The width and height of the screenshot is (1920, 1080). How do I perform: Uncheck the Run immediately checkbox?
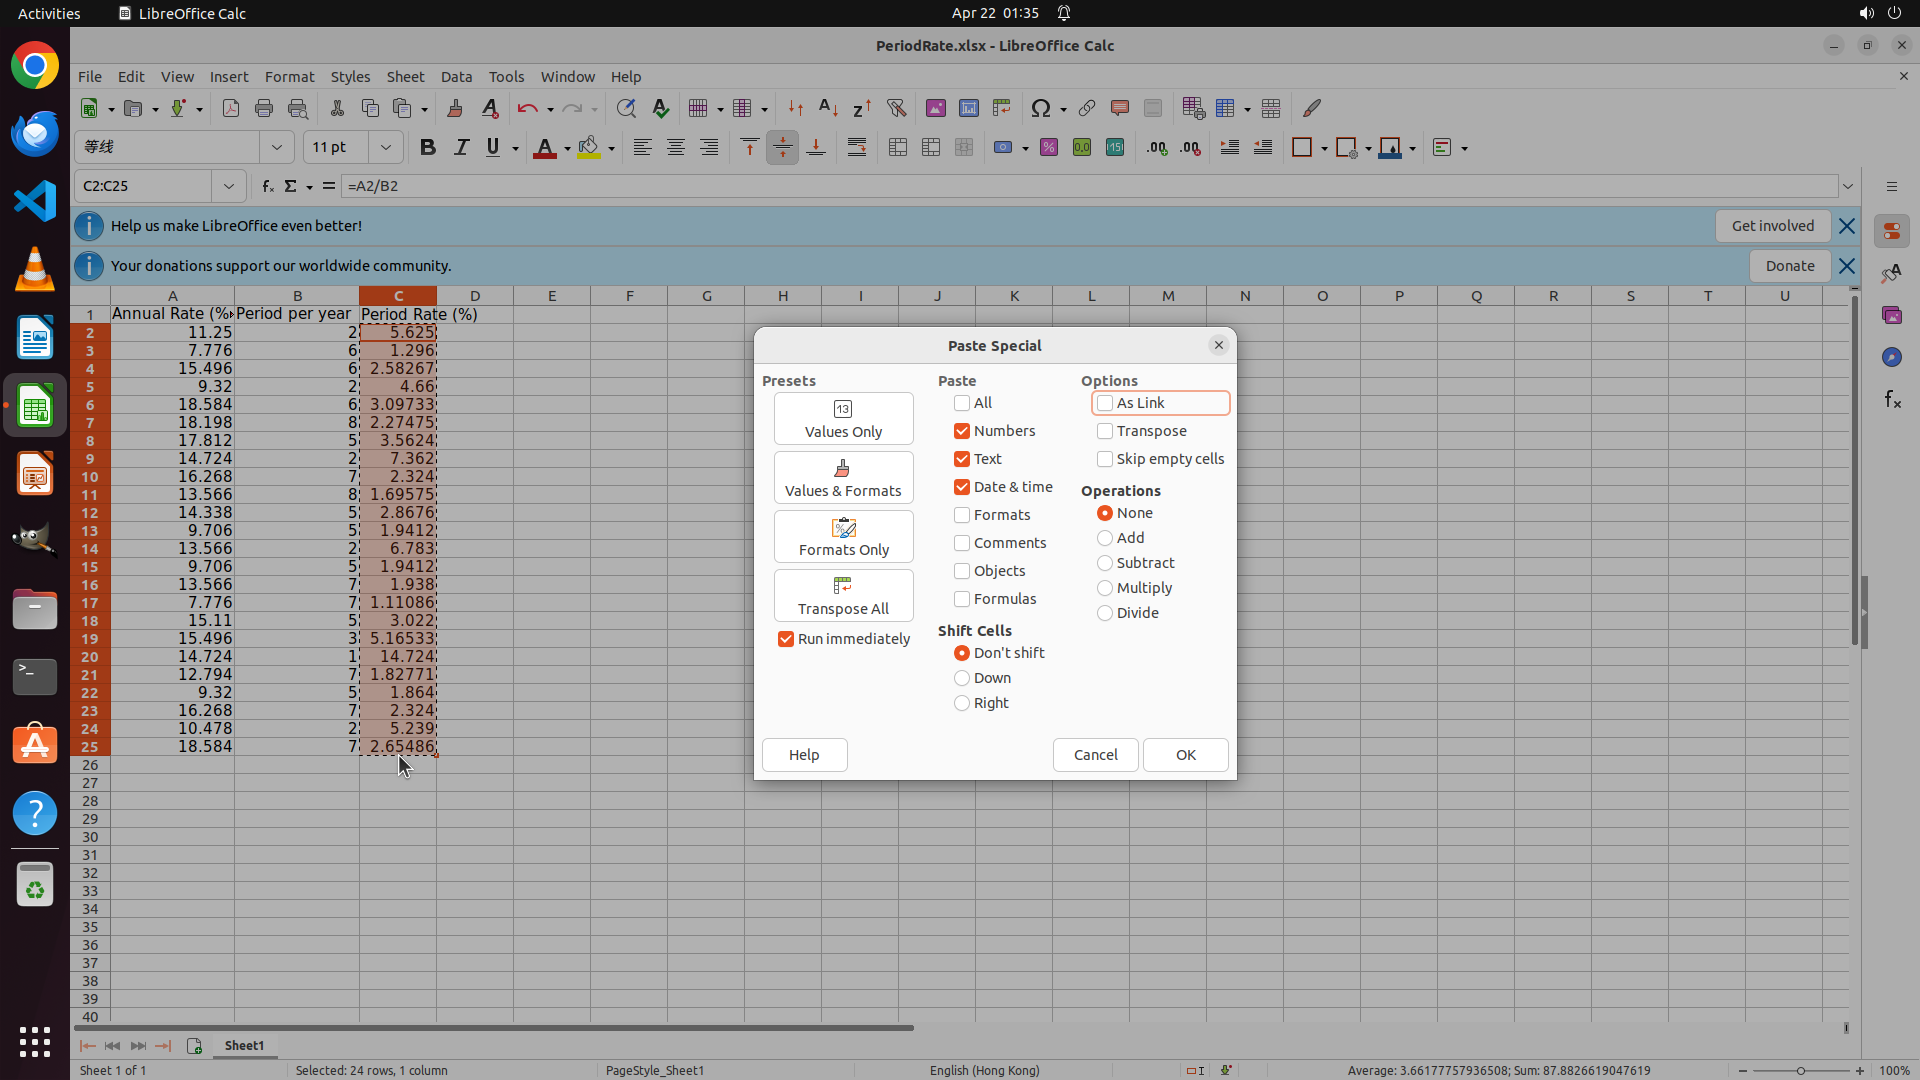pos(786,639)
